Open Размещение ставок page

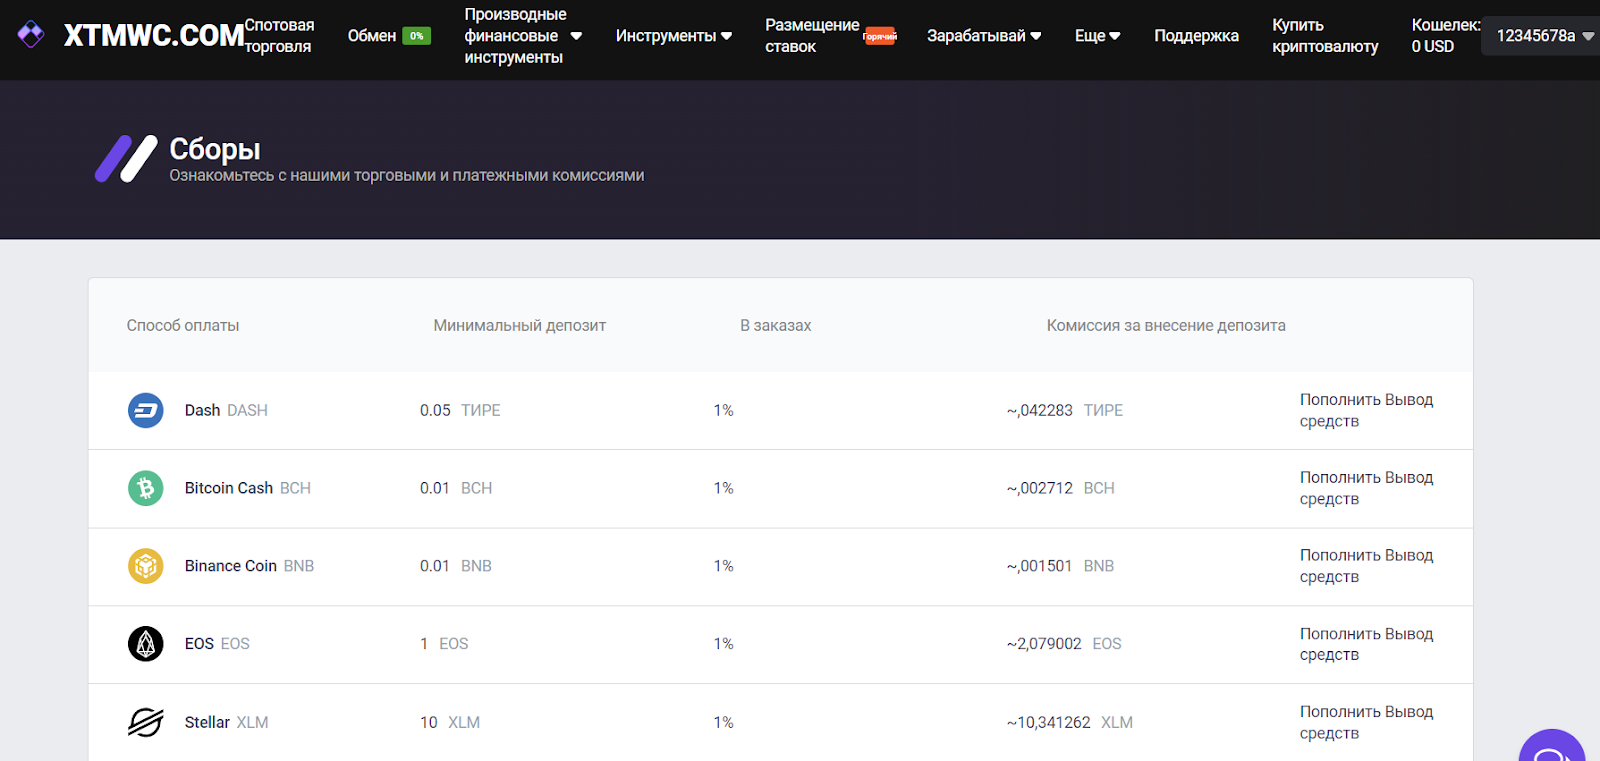[x=812, y=36]
